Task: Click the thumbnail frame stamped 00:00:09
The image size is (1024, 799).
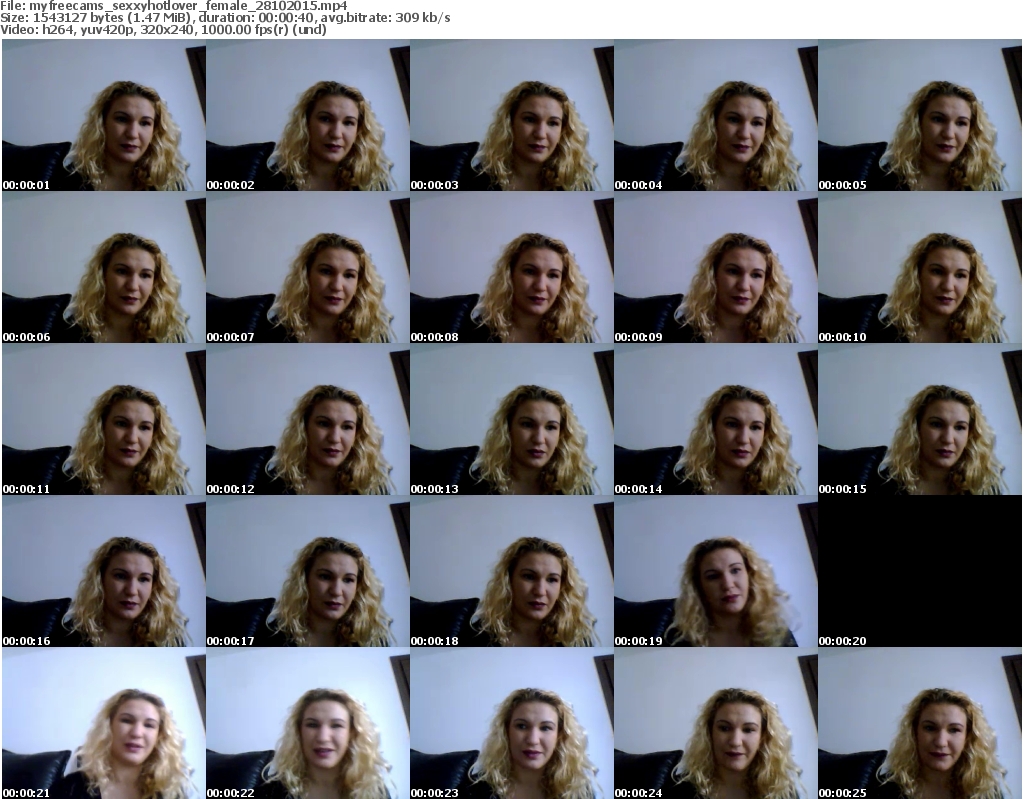Action: (x=716, y=267)
